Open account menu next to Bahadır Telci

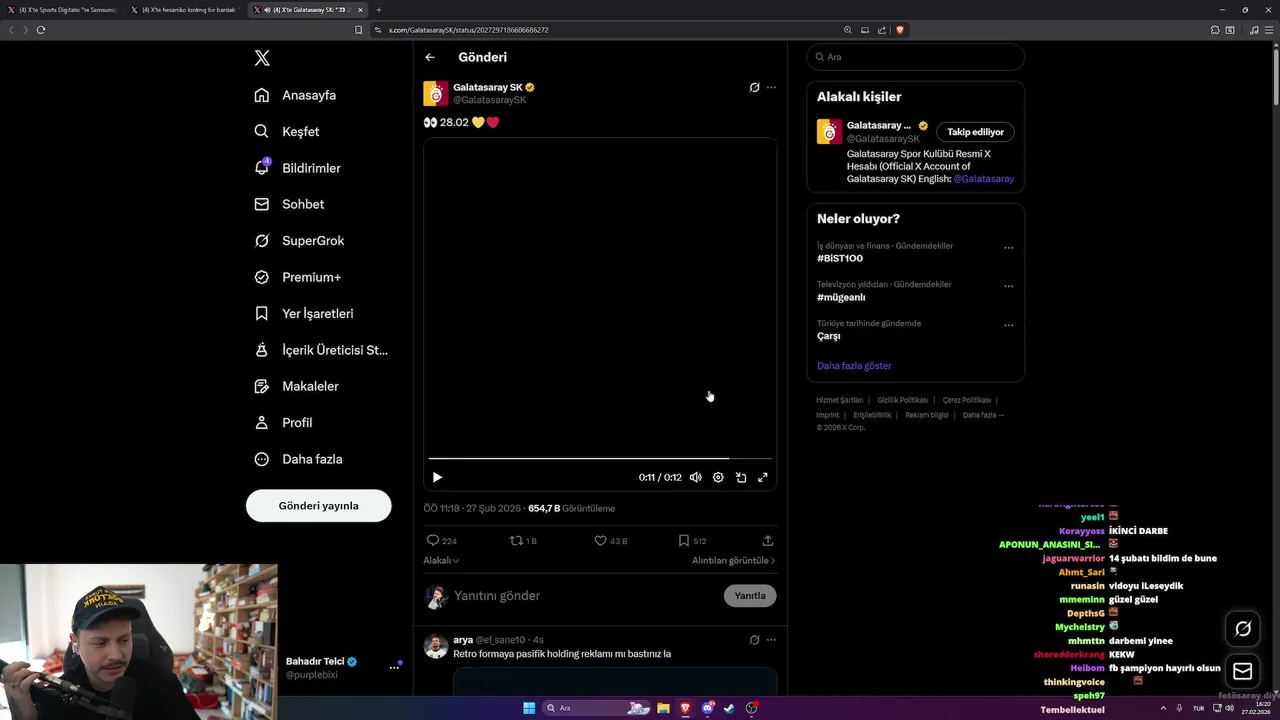(394, 668)
